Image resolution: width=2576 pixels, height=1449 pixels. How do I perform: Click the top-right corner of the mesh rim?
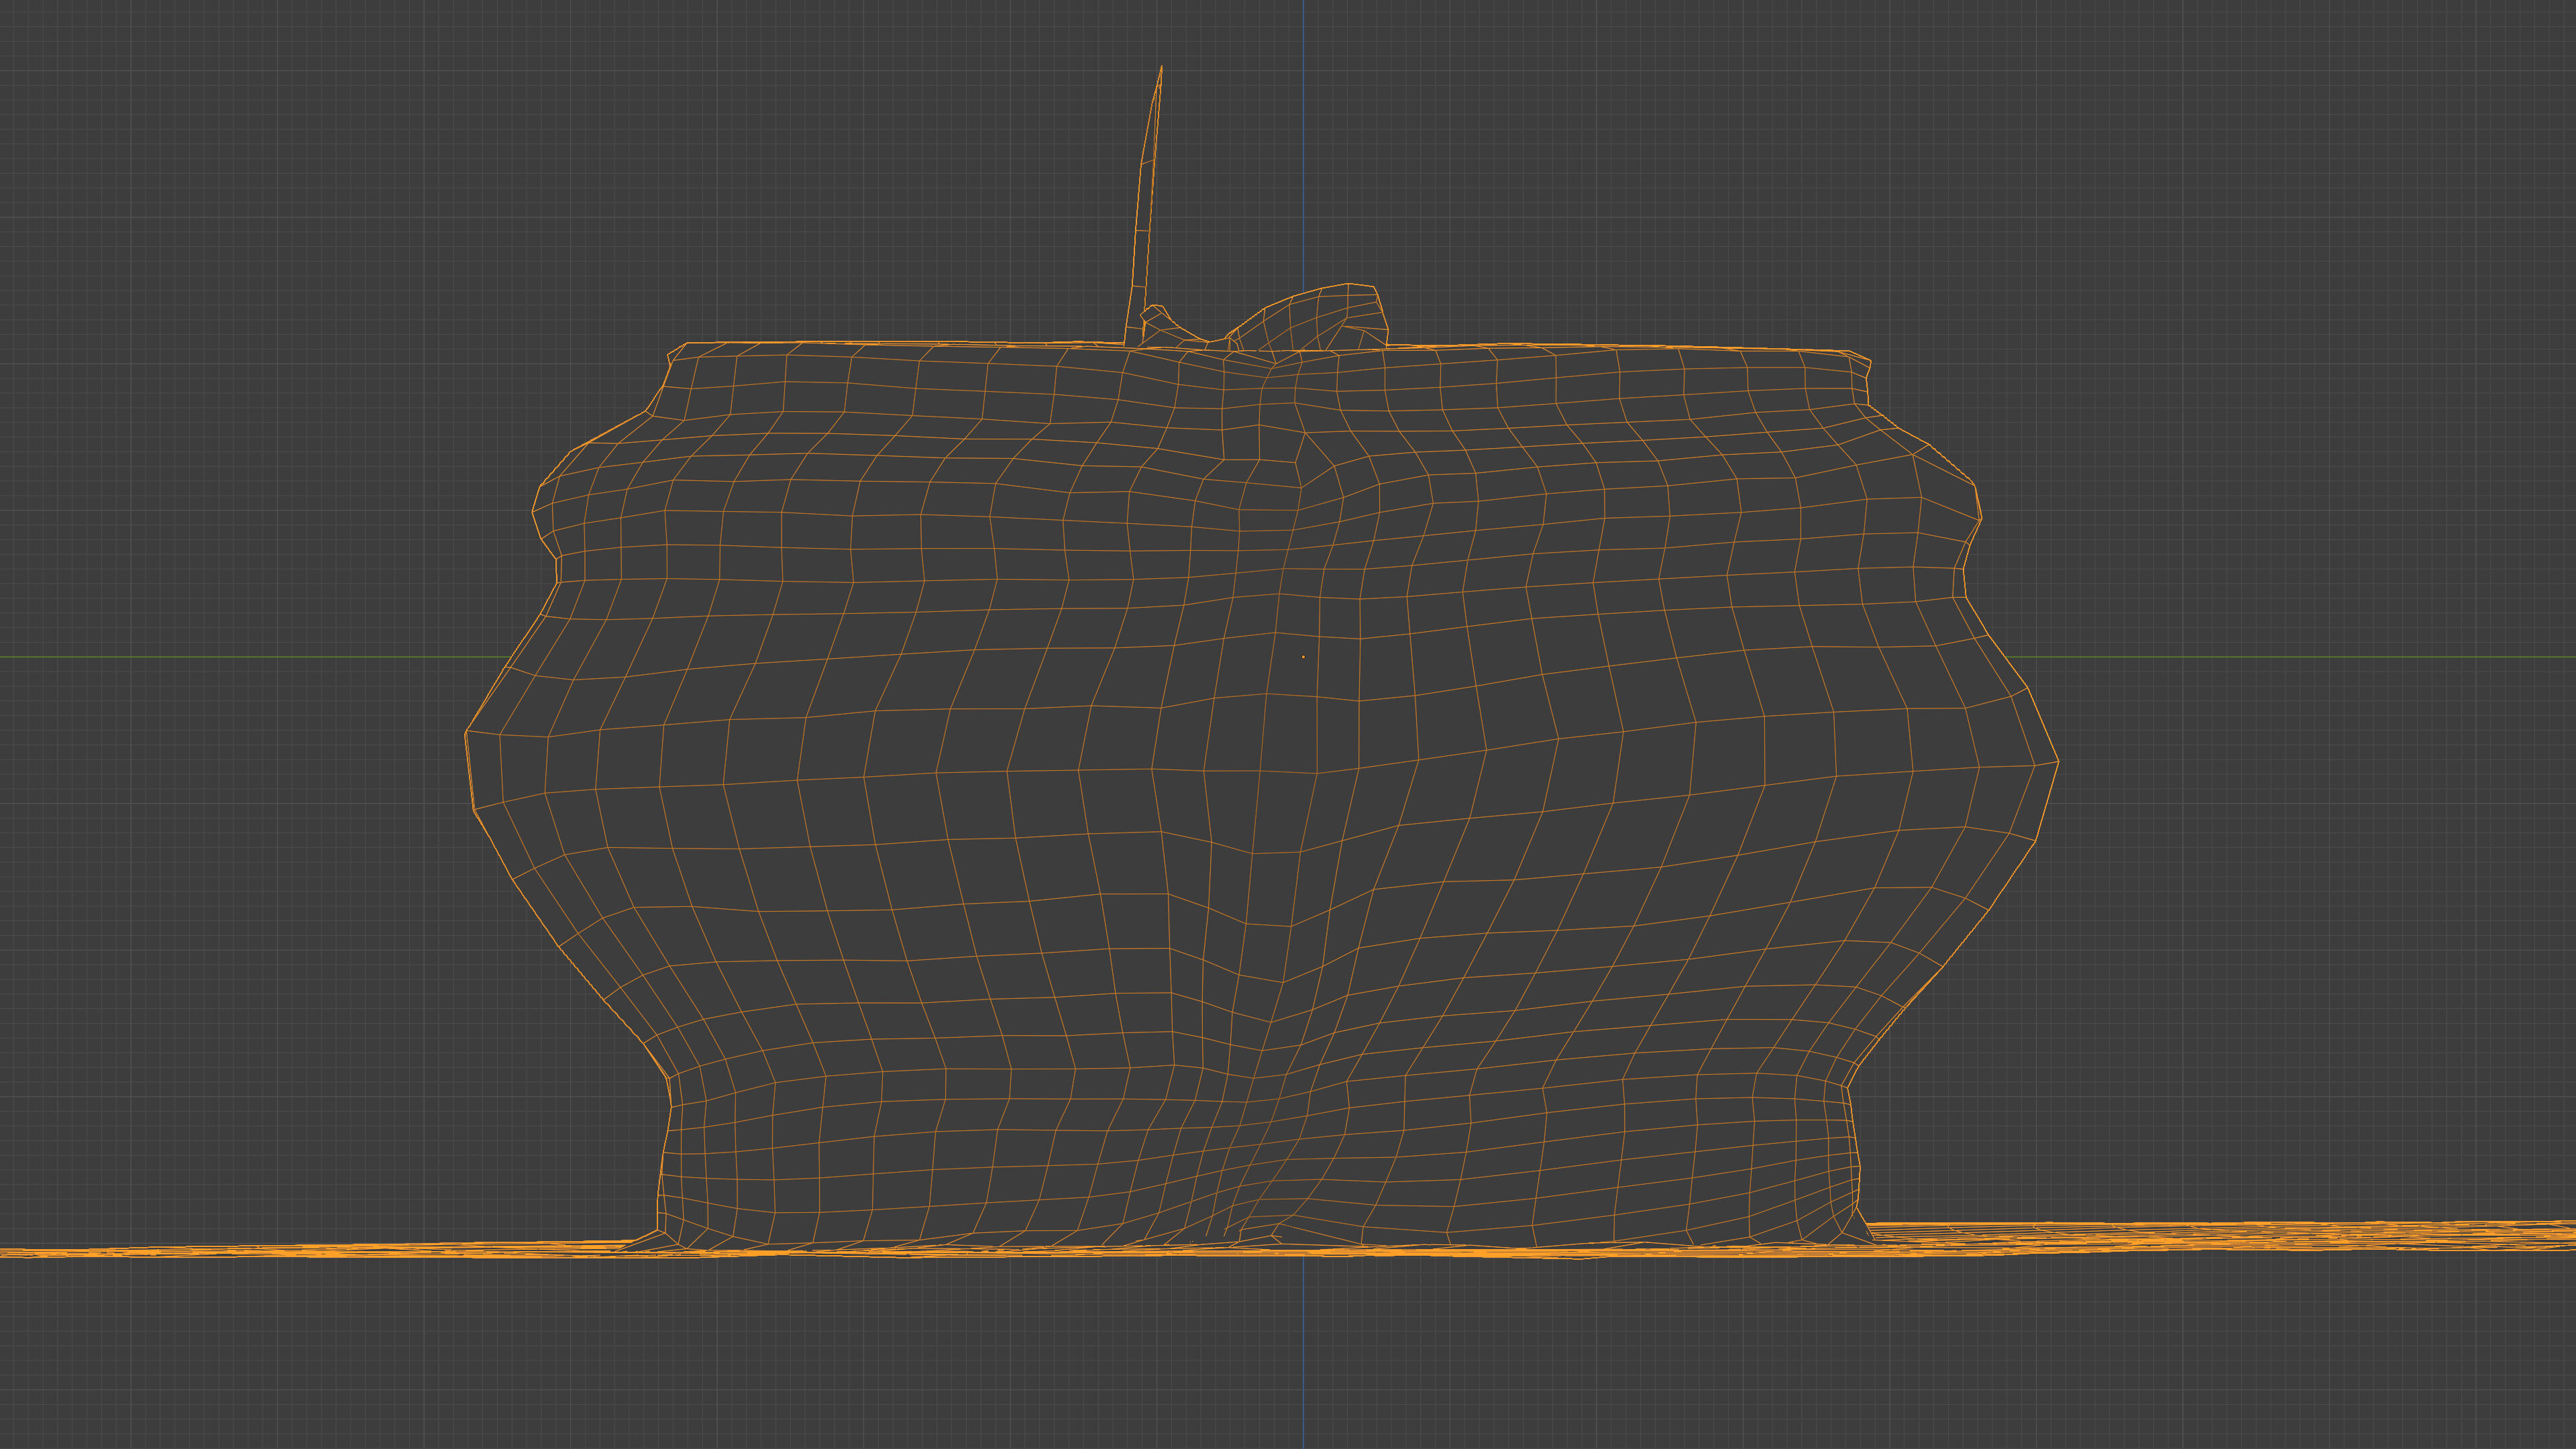1853,353
